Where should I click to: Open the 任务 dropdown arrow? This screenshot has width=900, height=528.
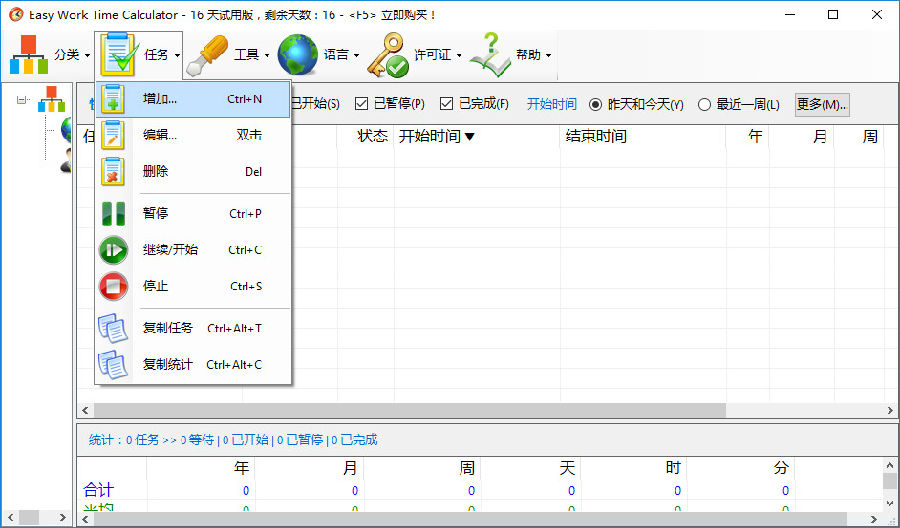177,55
